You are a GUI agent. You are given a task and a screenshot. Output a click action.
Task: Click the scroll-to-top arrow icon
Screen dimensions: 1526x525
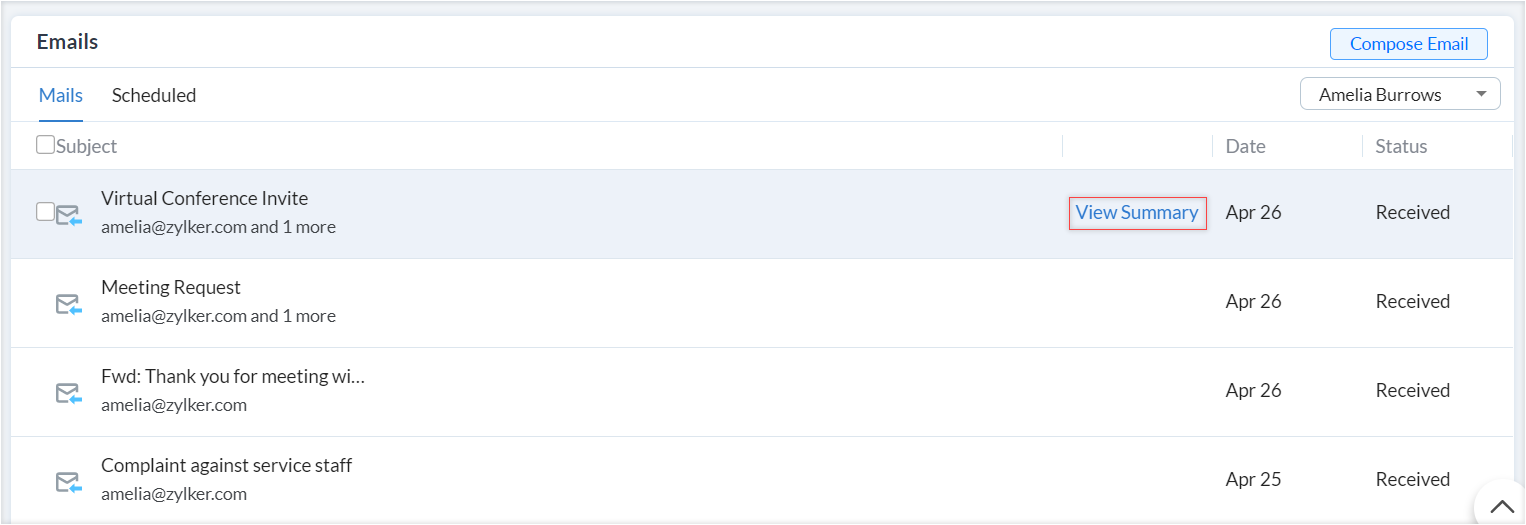(x=1501, y=506)
